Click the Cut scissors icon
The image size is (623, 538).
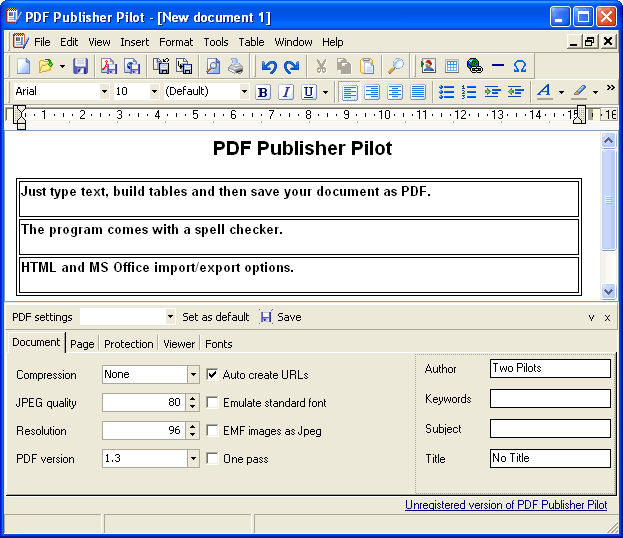[x=321, y=66]
